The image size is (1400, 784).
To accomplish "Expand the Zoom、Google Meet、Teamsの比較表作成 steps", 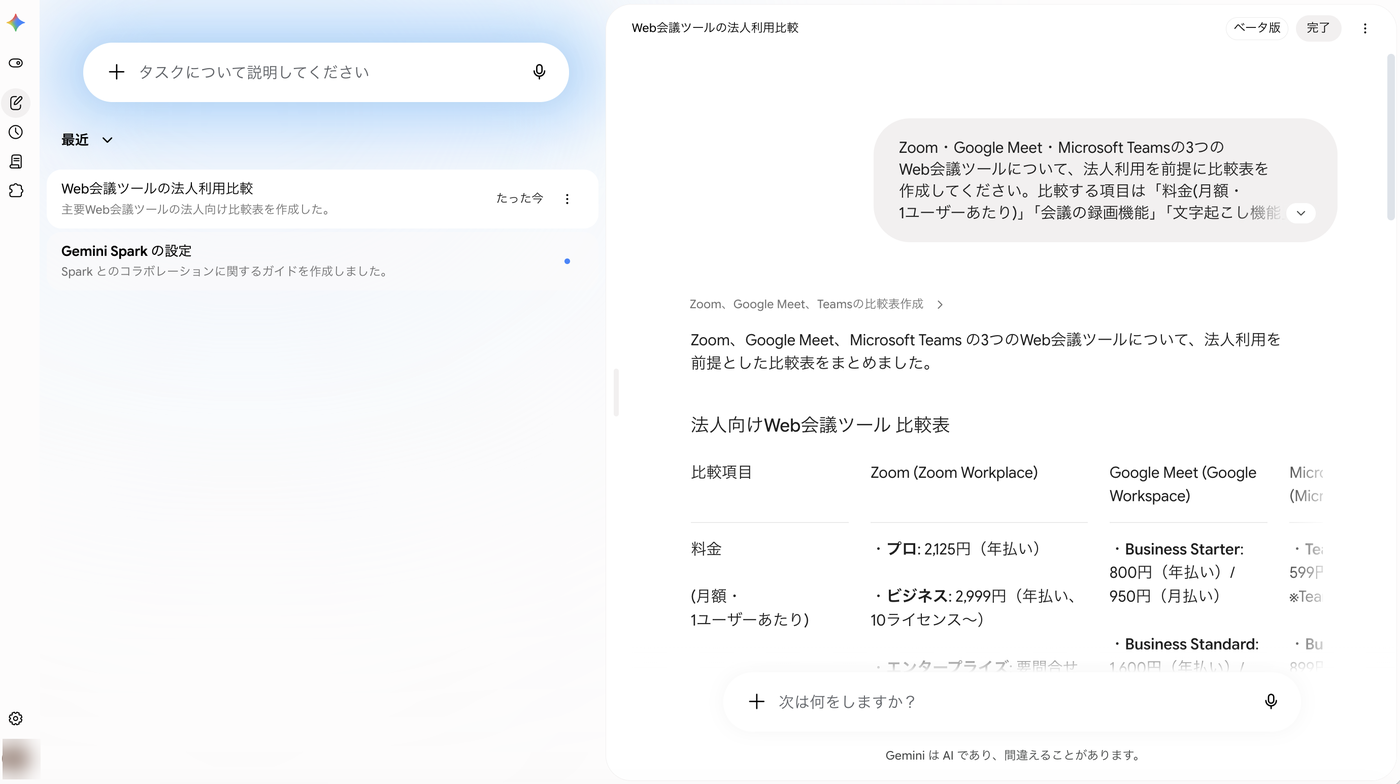I will (817, 304).
